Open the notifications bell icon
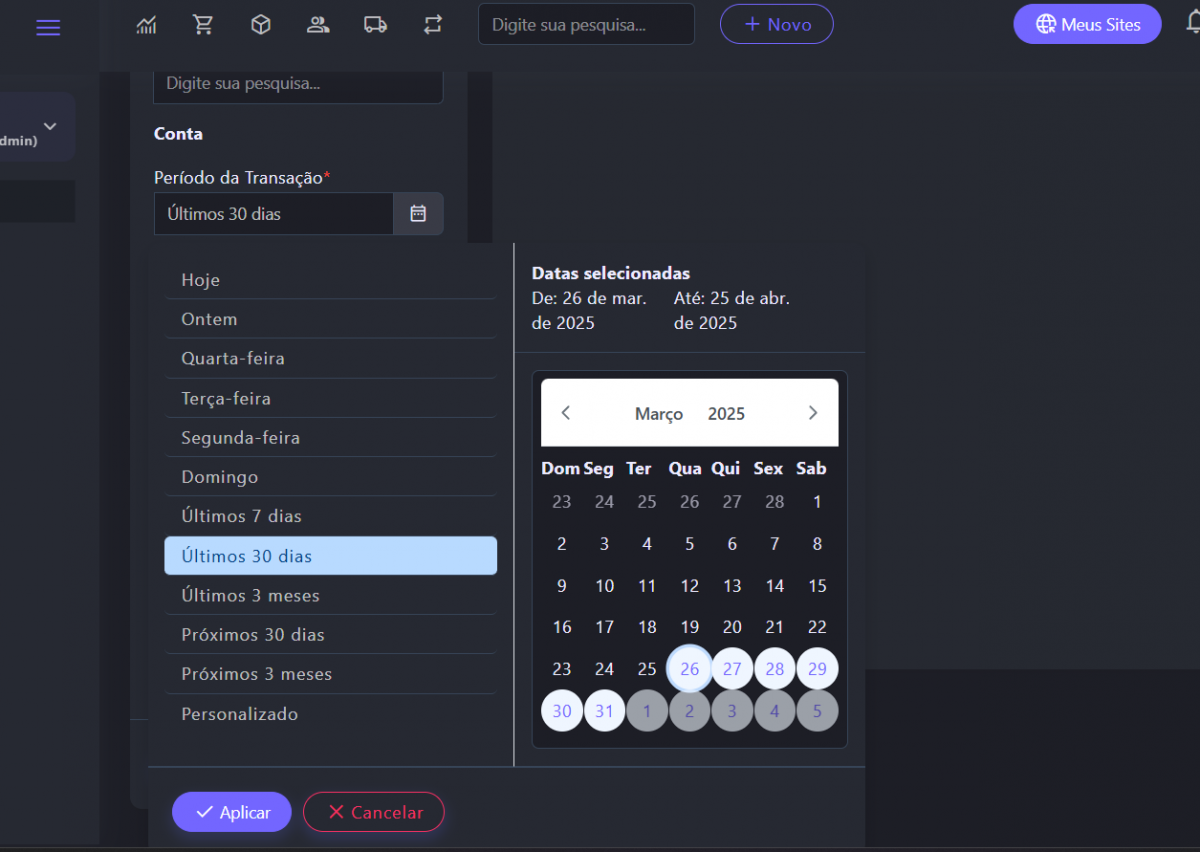 (x=1190, y=24)
